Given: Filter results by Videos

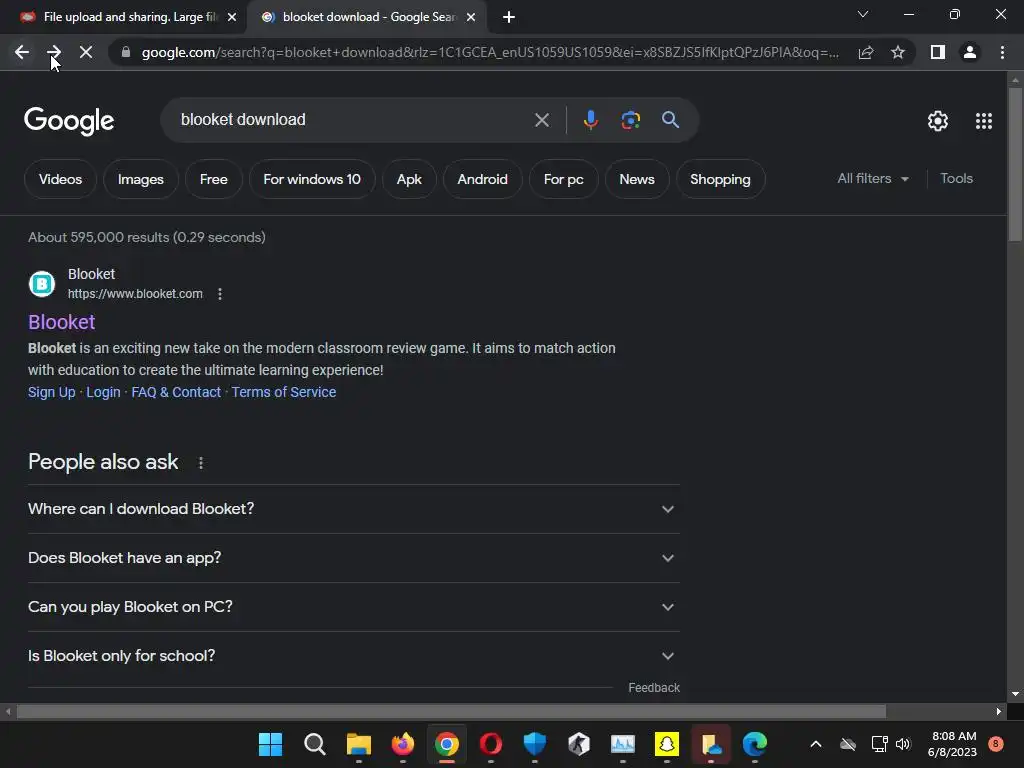Looking at the screenshot, I should click(60, 179).
